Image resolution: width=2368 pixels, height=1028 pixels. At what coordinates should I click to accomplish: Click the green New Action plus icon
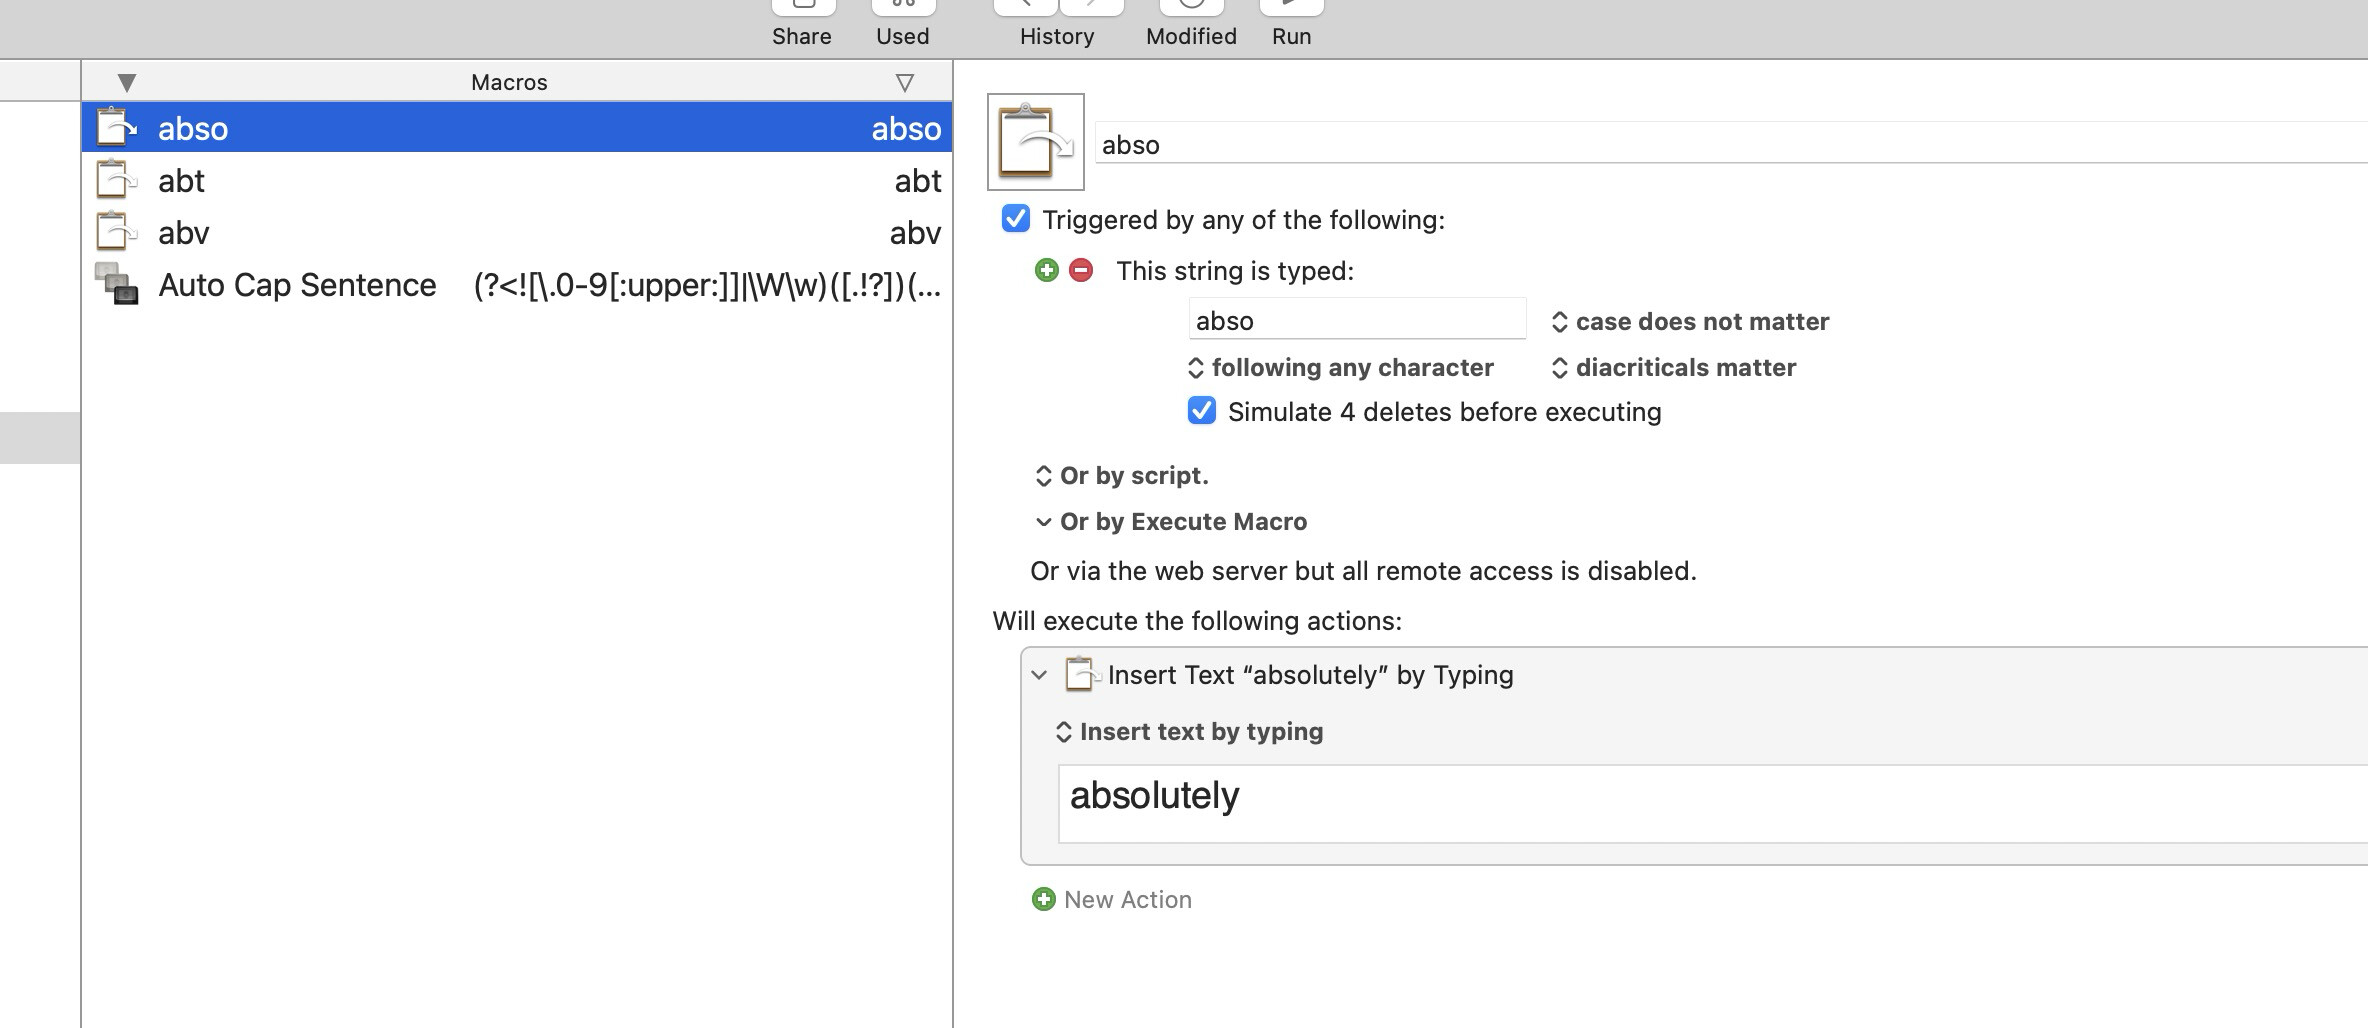click(x=1043, y=899)
